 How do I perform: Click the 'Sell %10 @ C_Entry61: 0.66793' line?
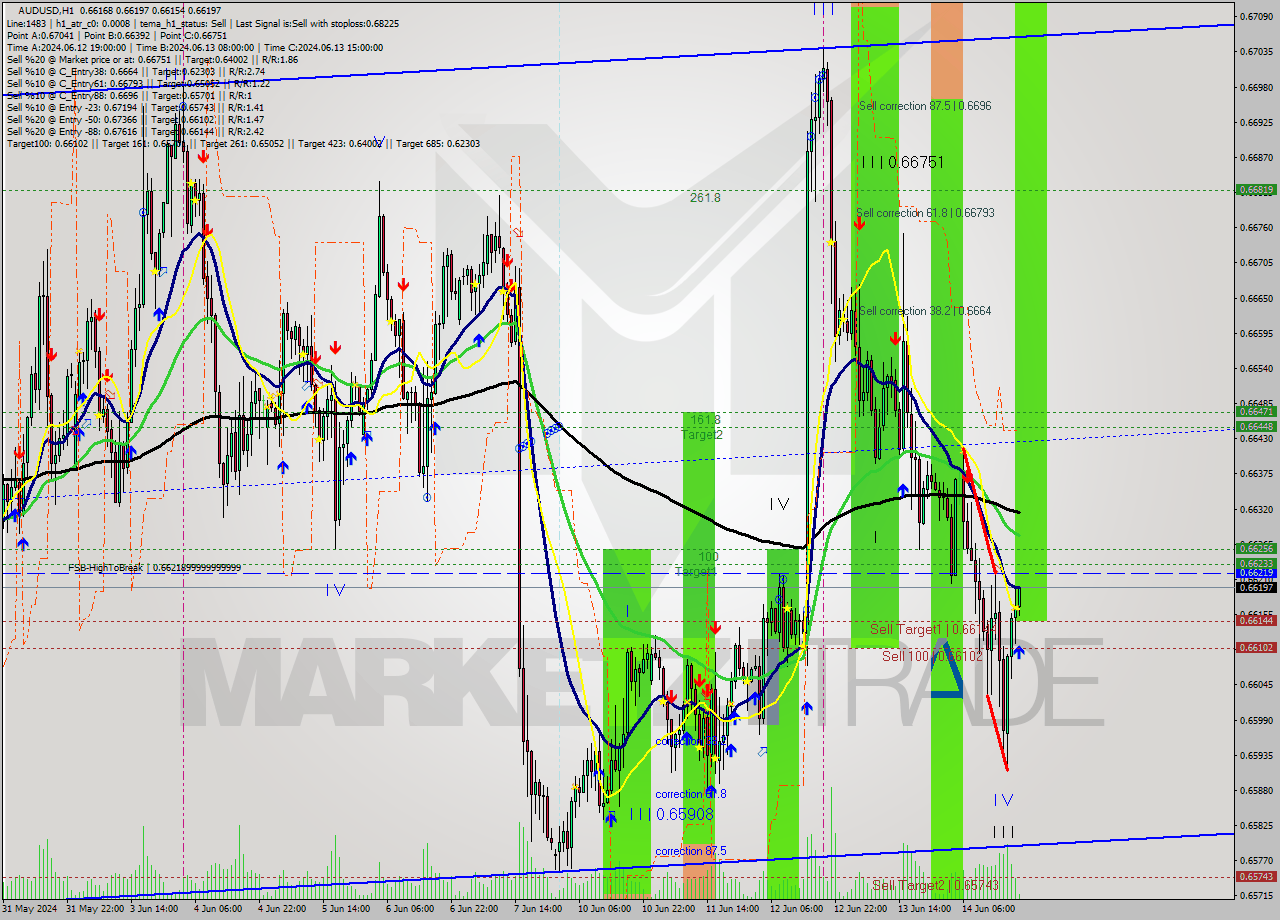[x=138, y=83]
